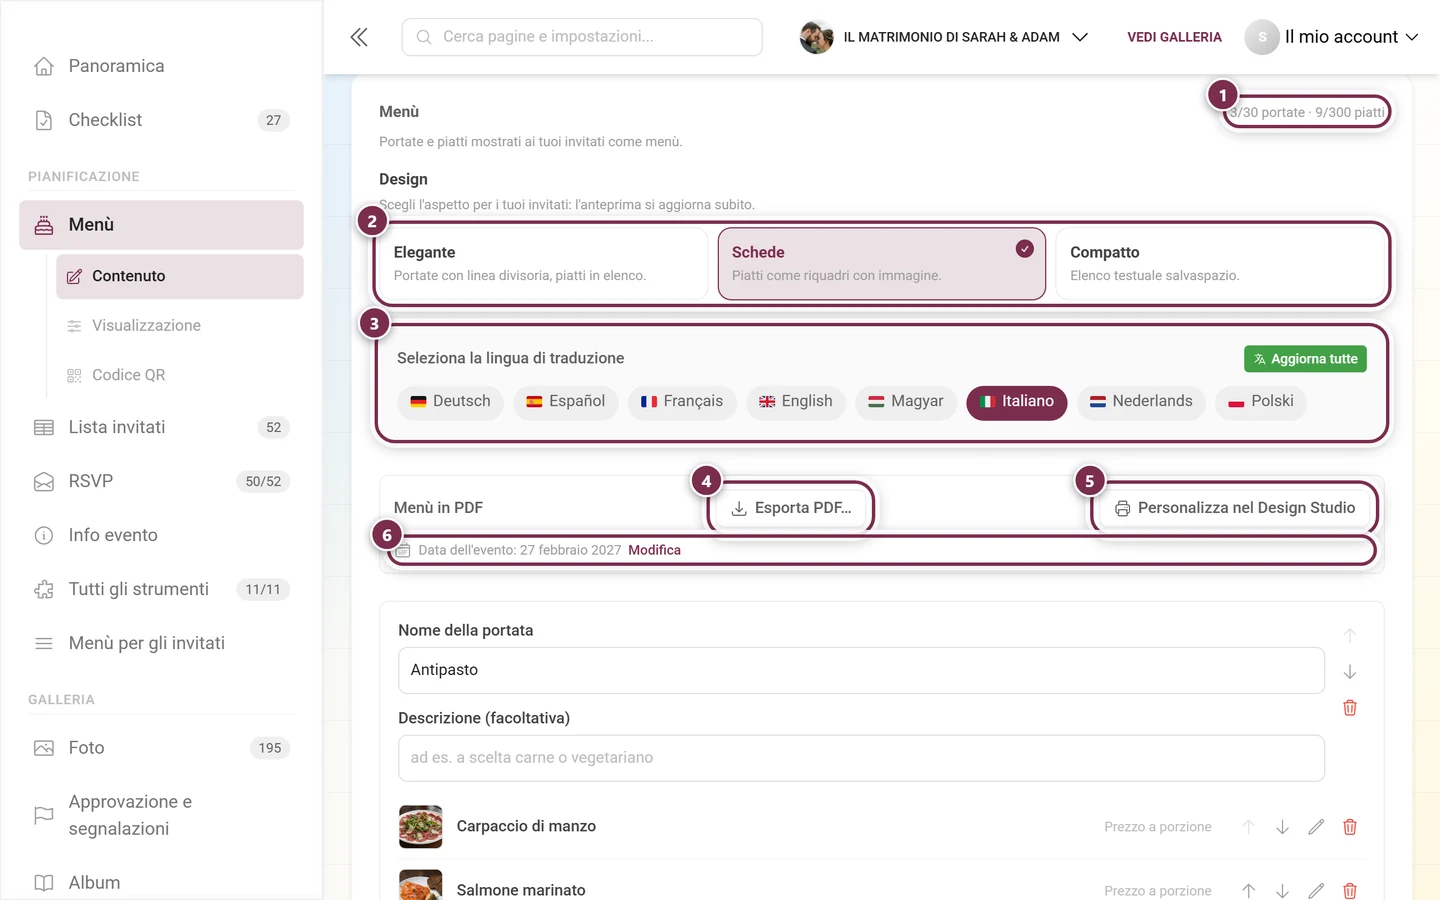The width and height of the screenshot is (1440, 900).
Task: Select the Schede design option
Action: [x=881, y=264]
